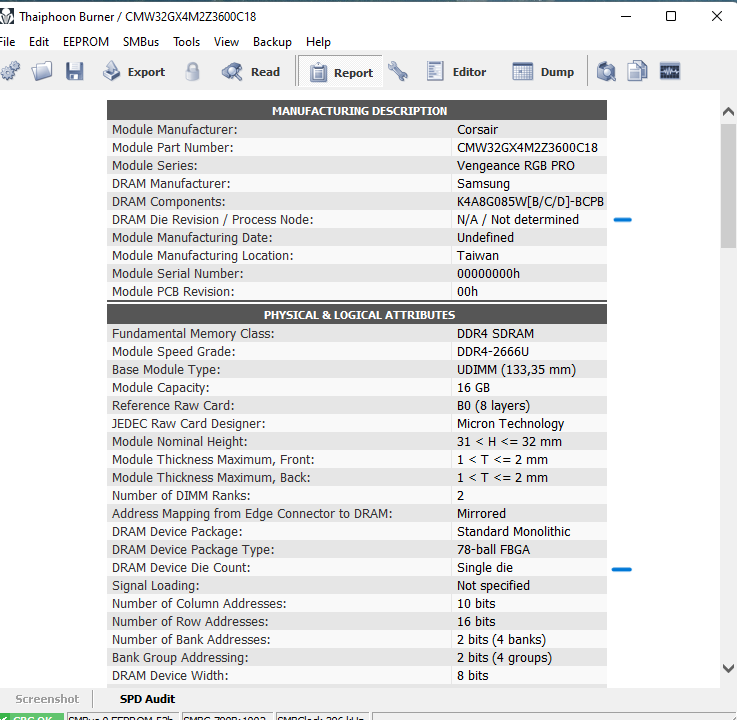This screenshot has width=737, height=720.
Task: Switch to the SPD Audit tab
Action: click(x=147, y=699)
